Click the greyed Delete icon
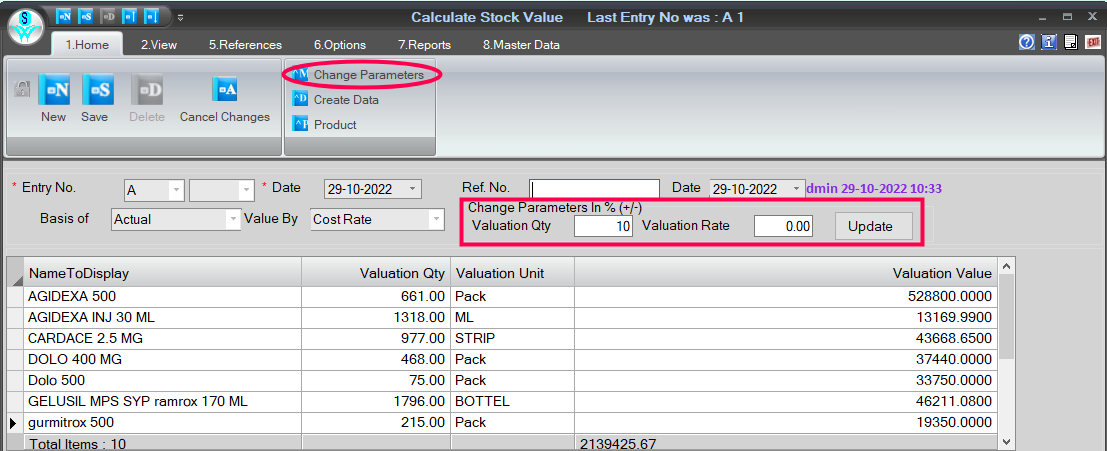This screenshot has height=451, width=1107. [x=147, y=90]
